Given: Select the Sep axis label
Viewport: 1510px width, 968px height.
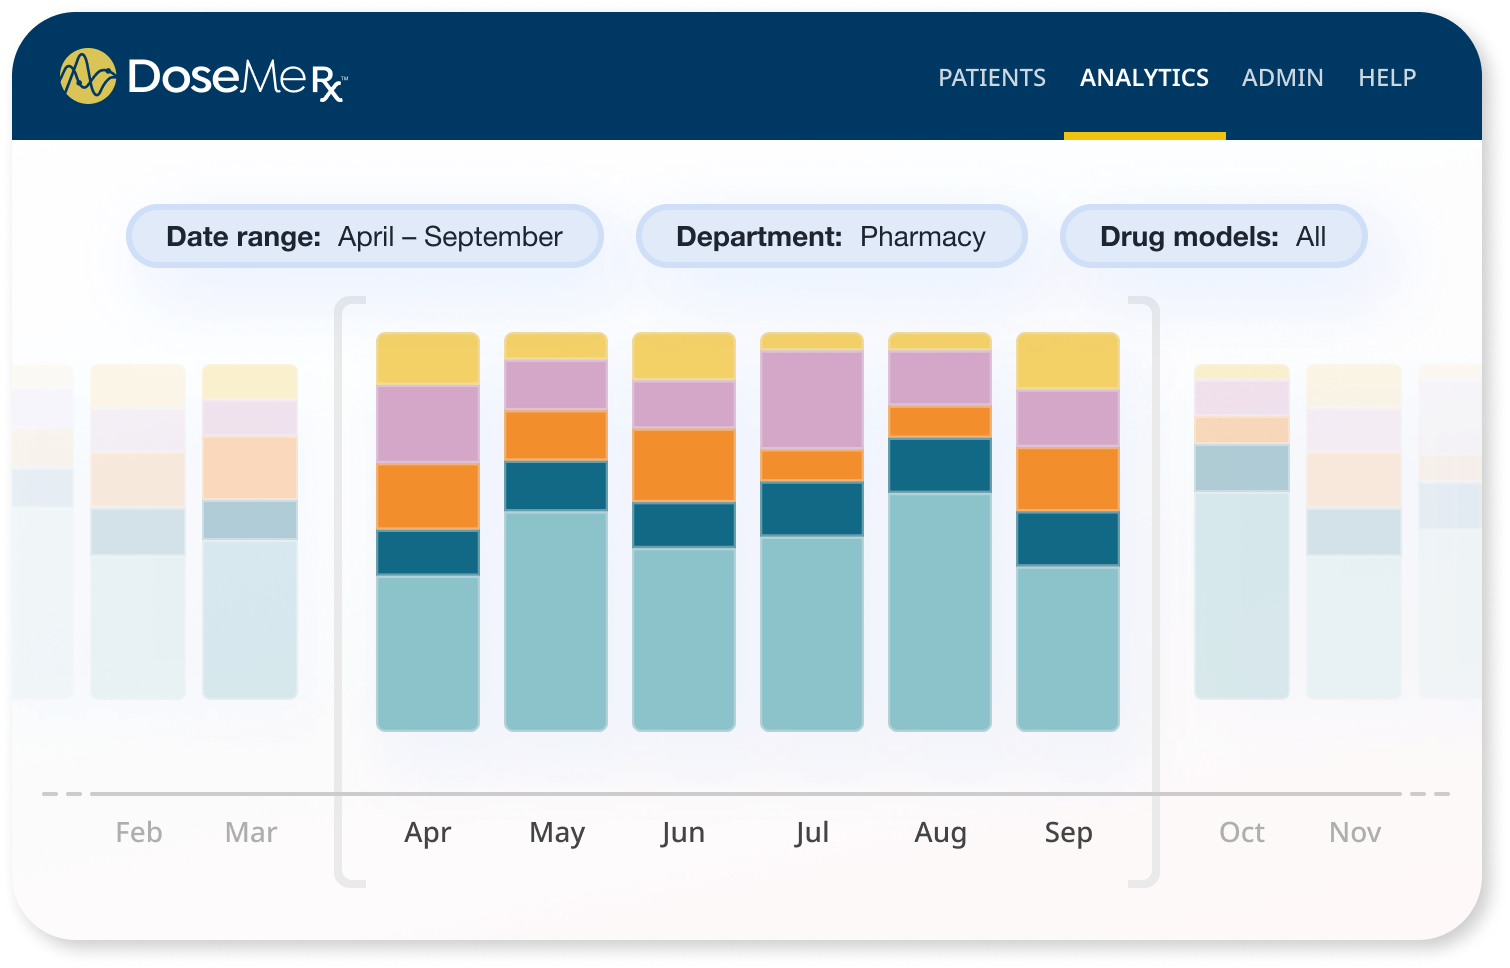Looking at the screenshot, I should click(x=1068, y=832).
